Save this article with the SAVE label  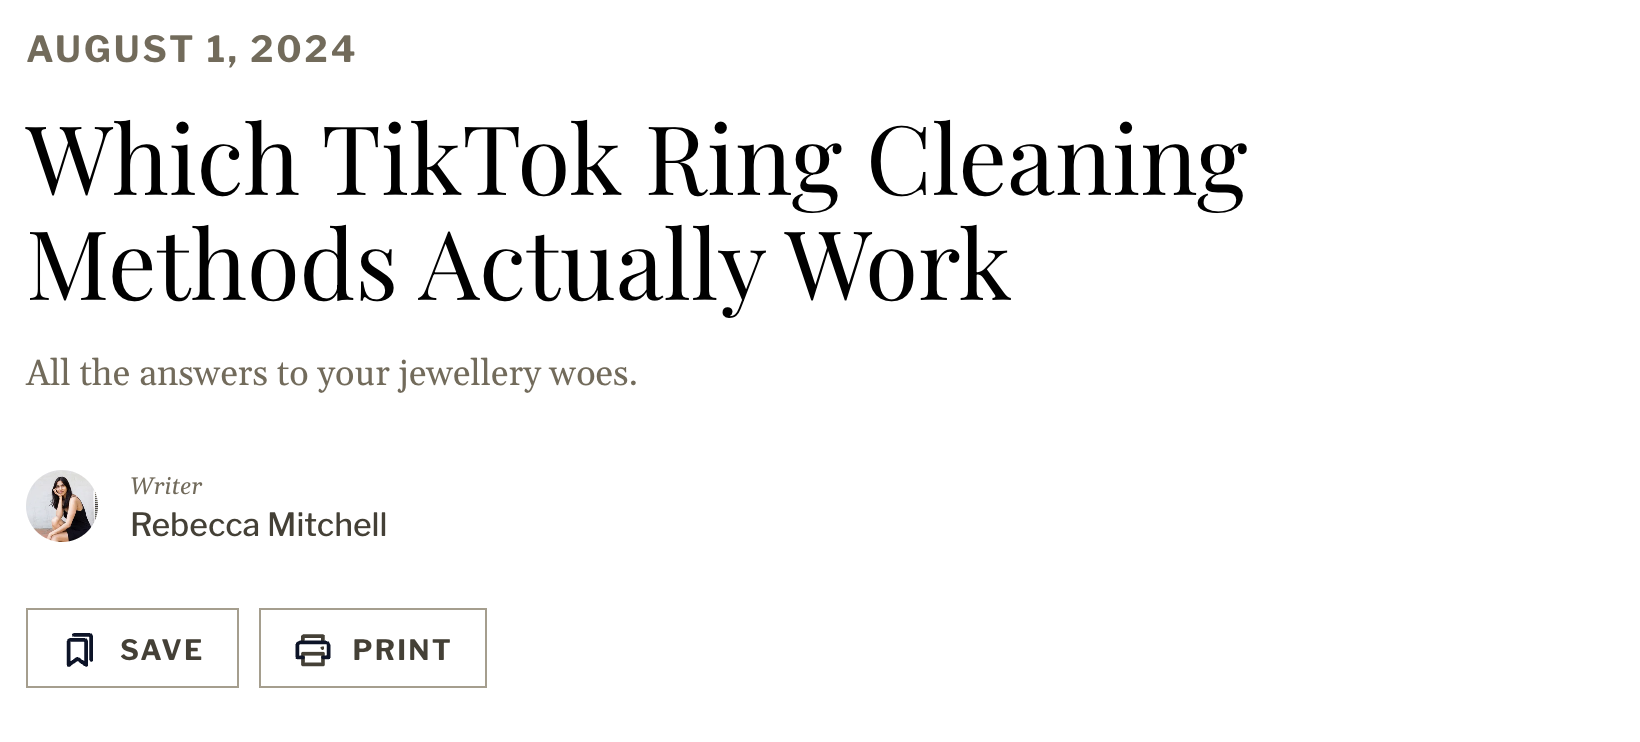pyautogui.click(x=161, y=650)
